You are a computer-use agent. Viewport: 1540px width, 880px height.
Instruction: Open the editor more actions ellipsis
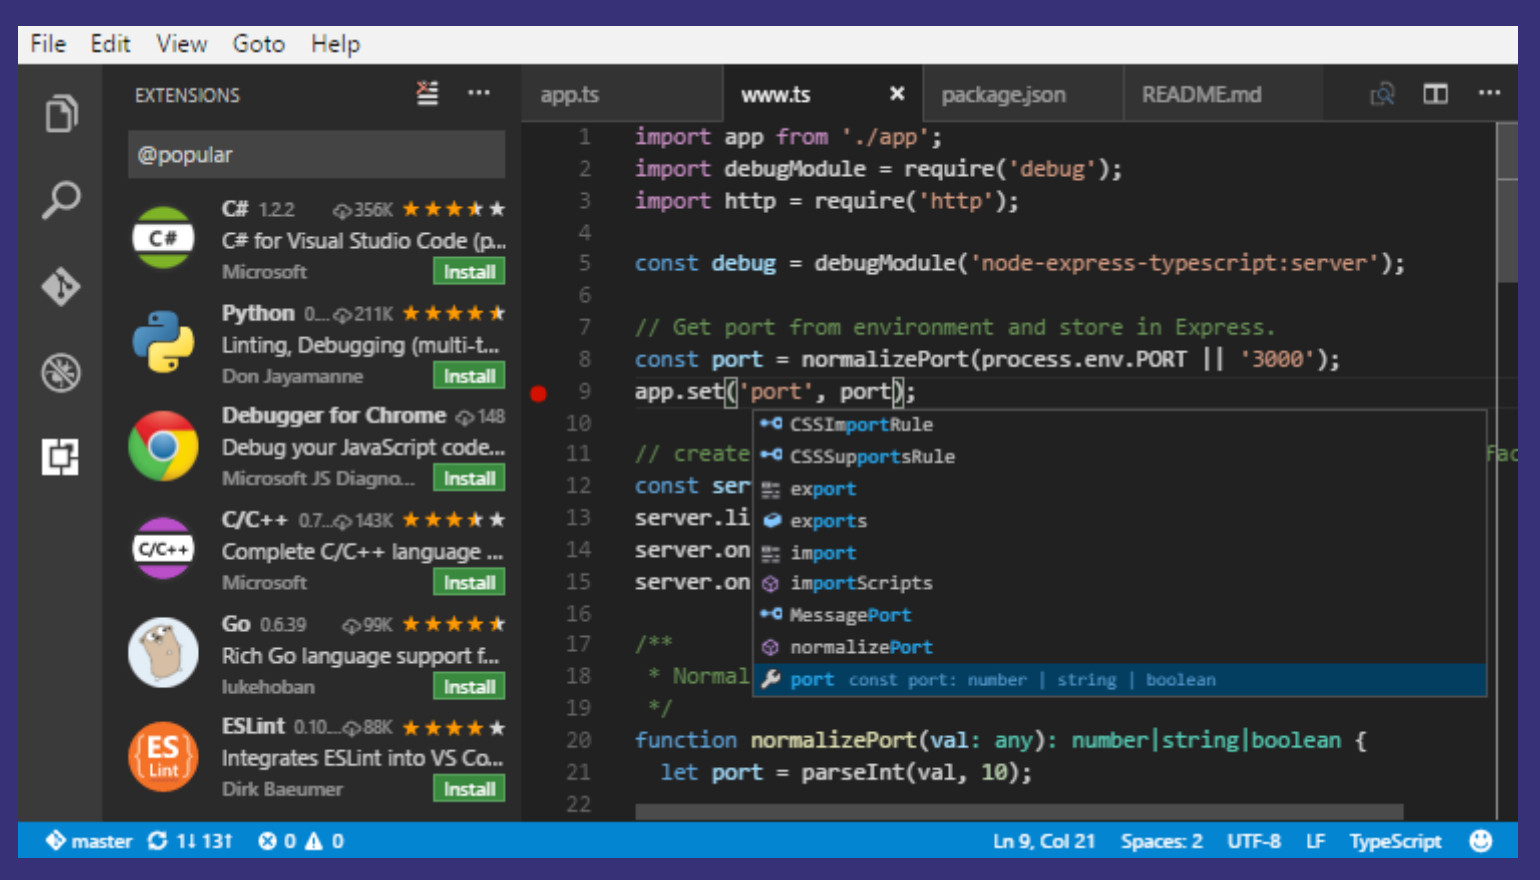point(1489,93)
